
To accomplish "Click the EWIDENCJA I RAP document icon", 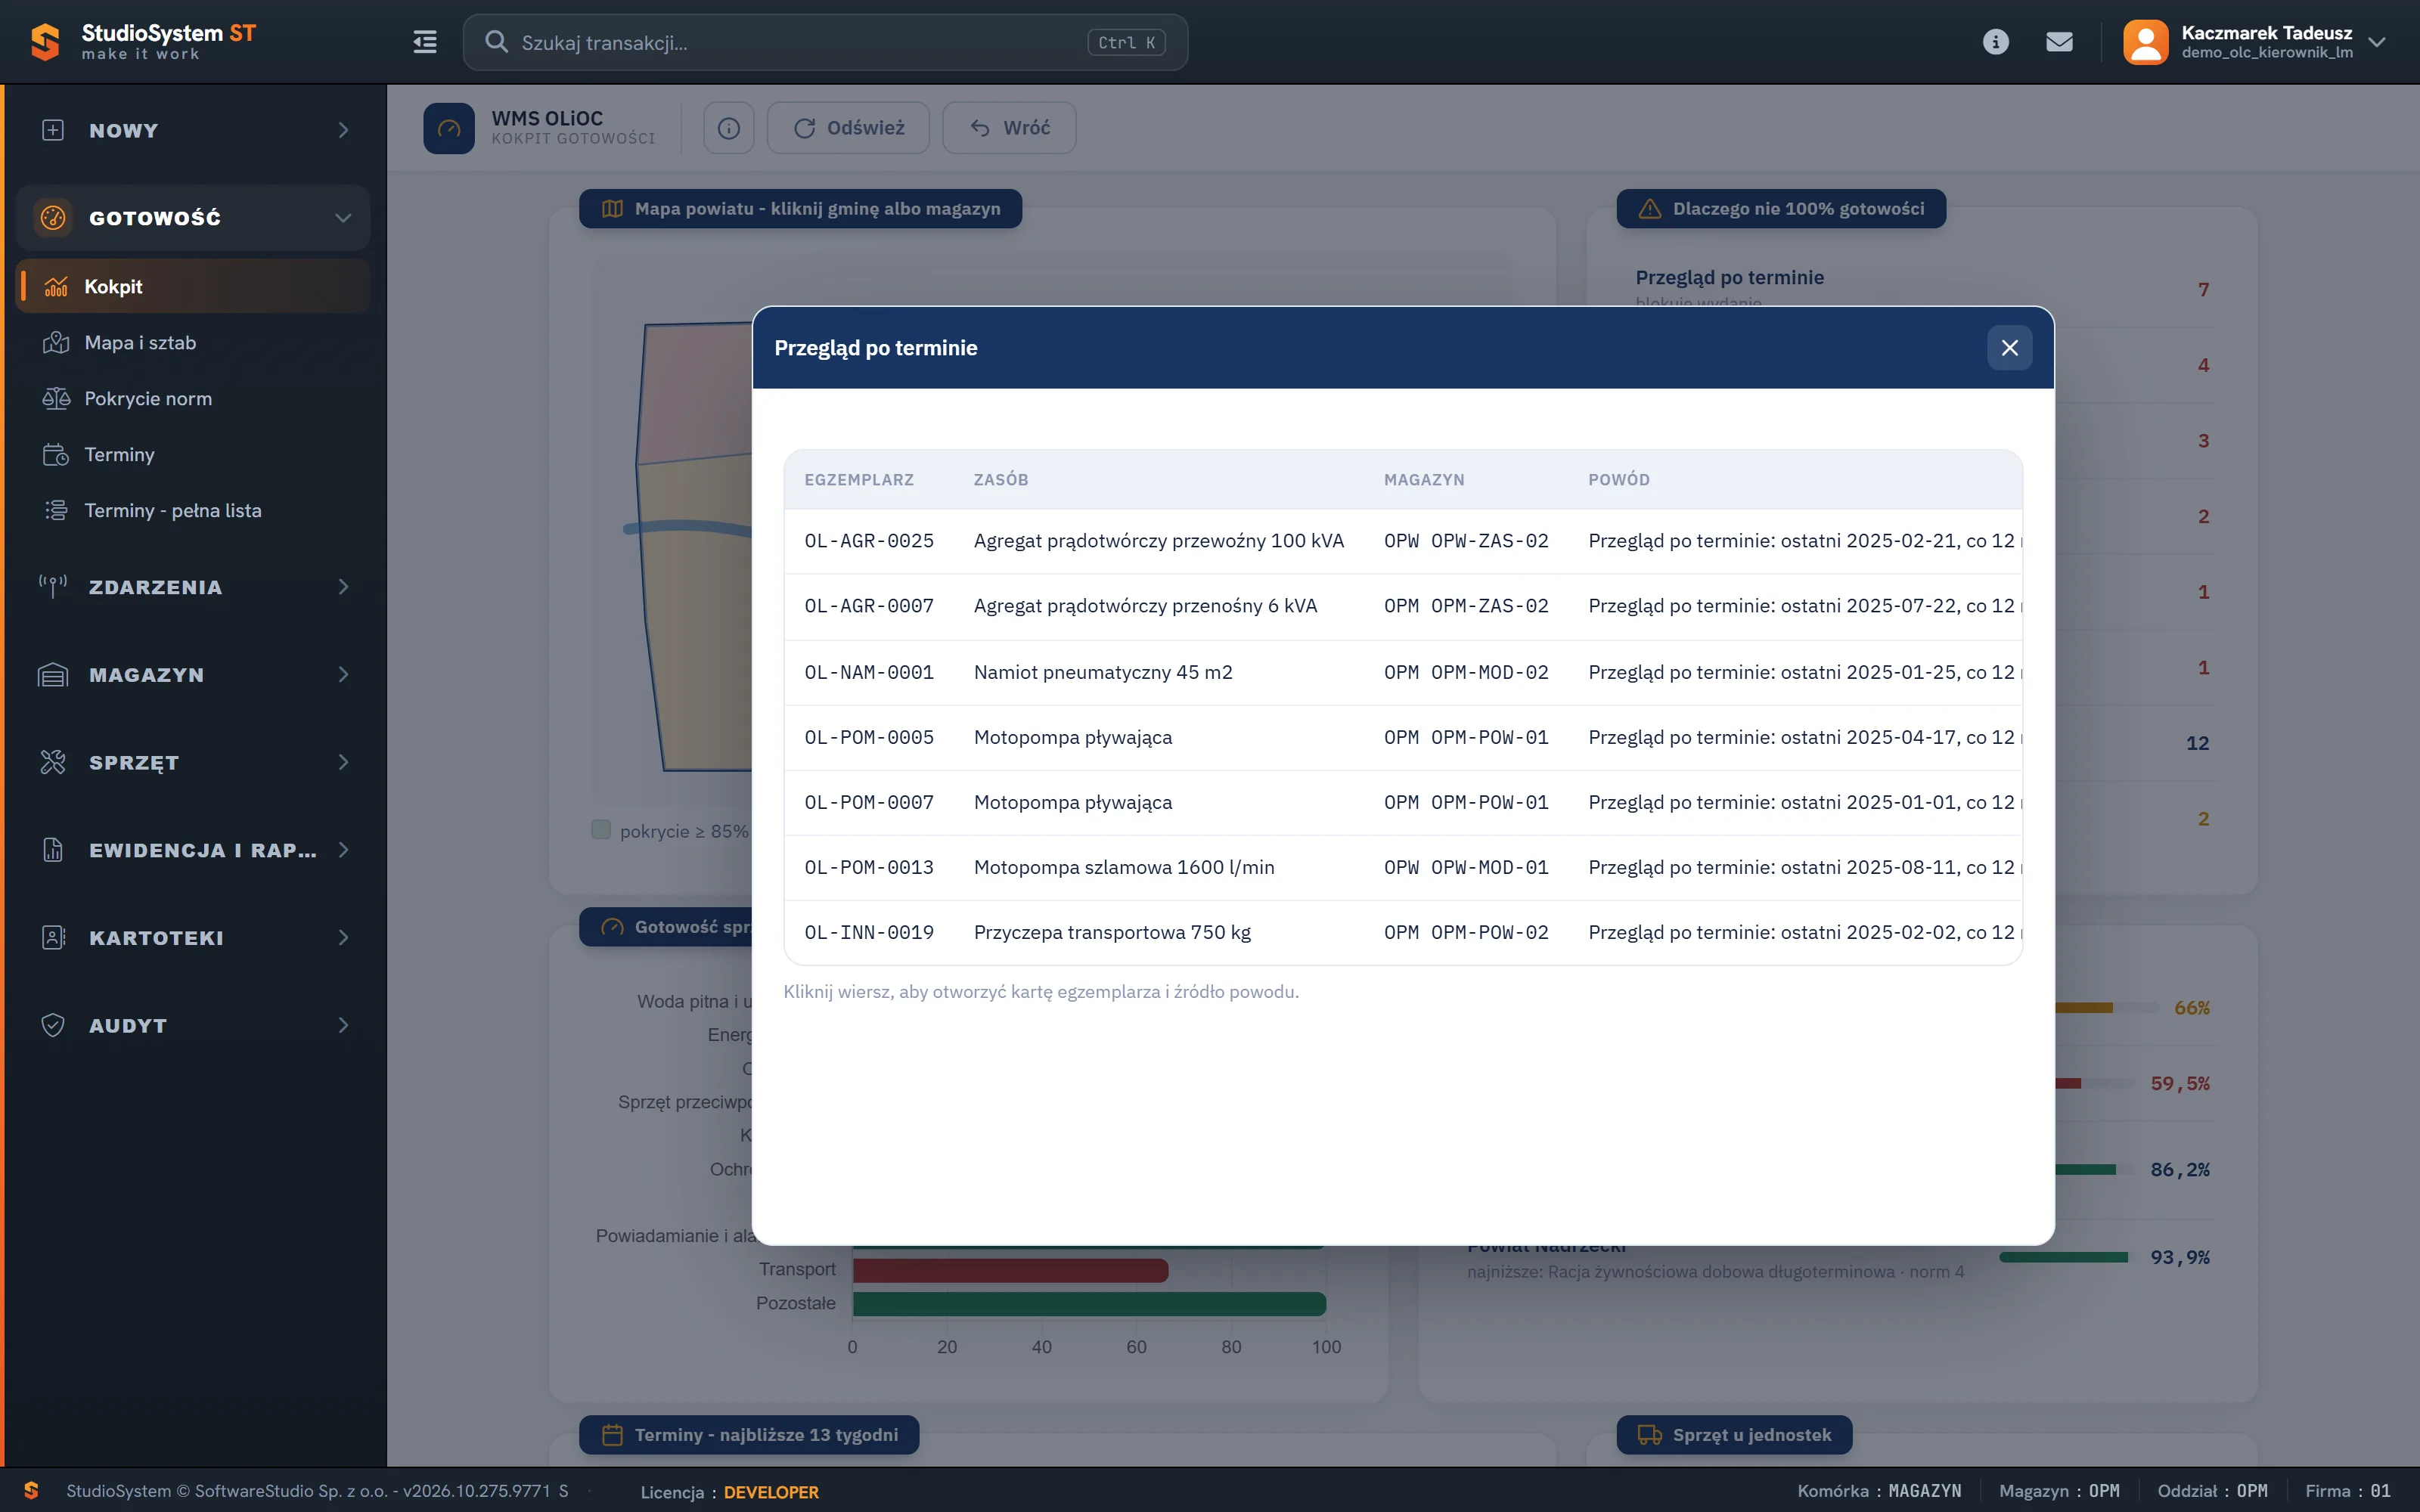I will pos(53,850).
